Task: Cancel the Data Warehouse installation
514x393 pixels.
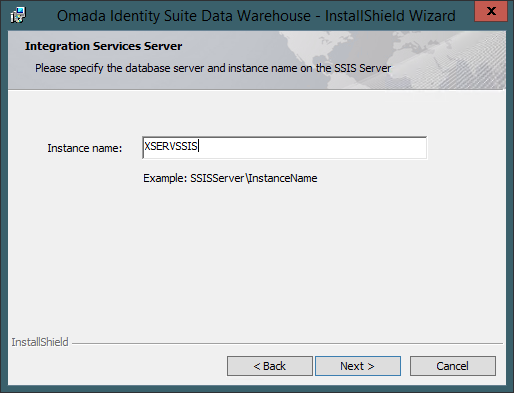Action: point(453,366)
